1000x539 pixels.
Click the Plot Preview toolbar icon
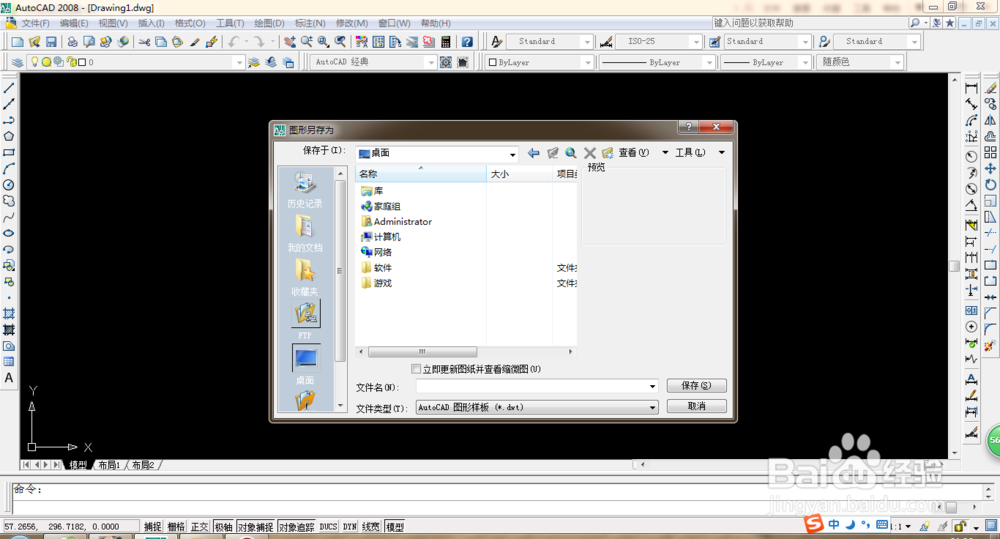[x=89, y=41]
